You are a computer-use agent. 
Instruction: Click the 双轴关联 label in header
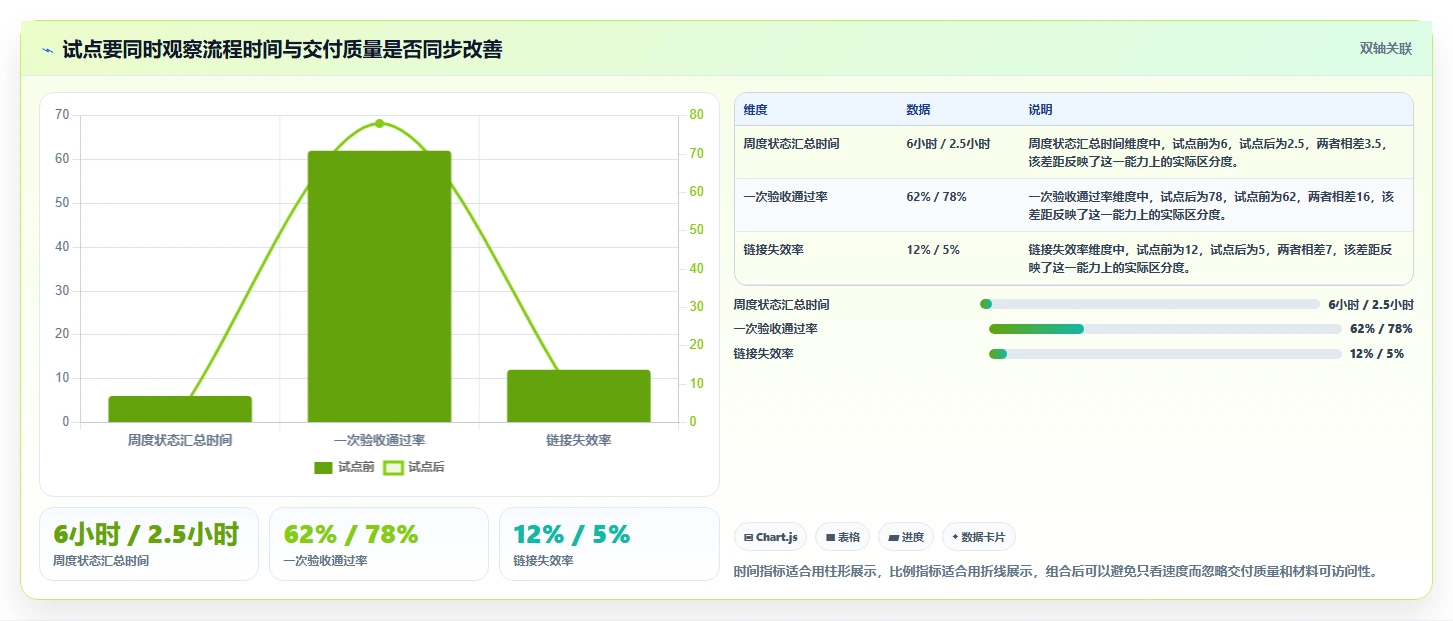1386,49
